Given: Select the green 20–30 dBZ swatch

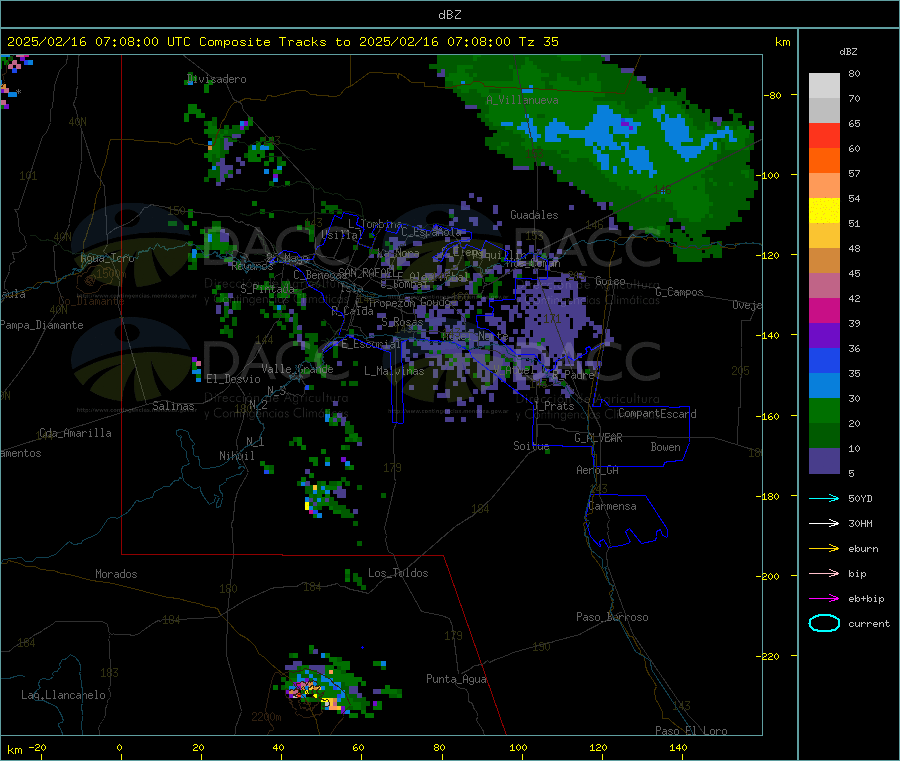Looking at the screenshot, I should 824,410.
